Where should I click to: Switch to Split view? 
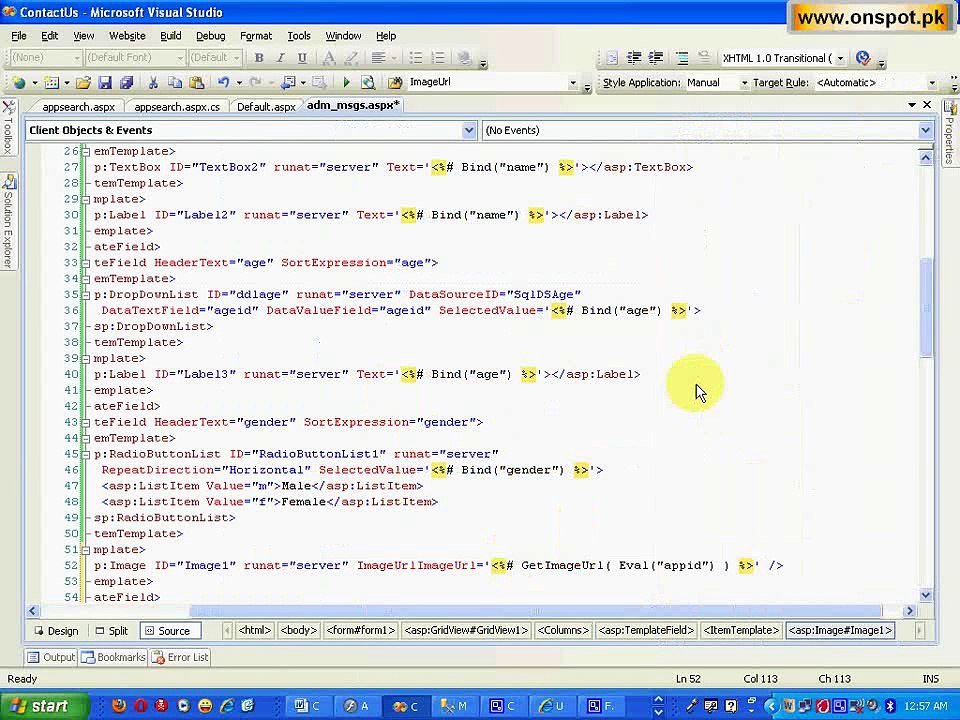coord(111,631)
